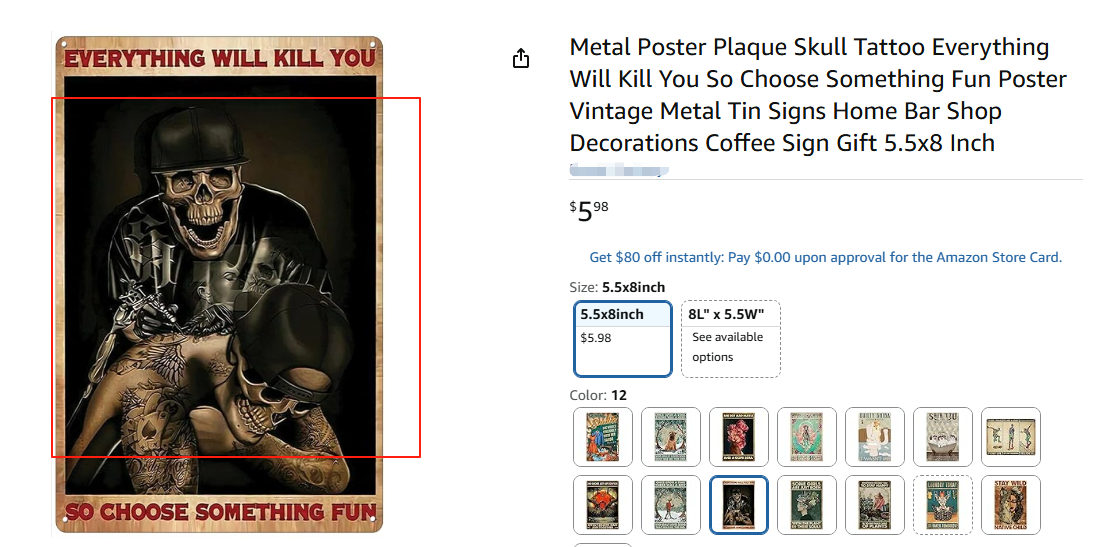
Task: Select the dog in snowy forest swatch
Action: [670, 437]
